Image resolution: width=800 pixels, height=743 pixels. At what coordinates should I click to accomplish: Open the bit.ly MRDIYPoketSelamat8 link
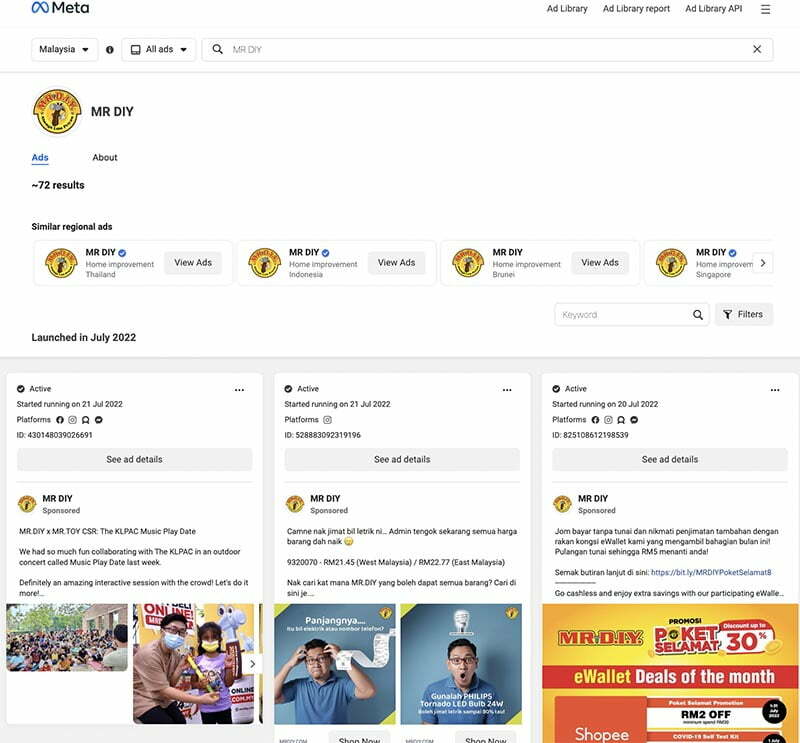[711, 573]
